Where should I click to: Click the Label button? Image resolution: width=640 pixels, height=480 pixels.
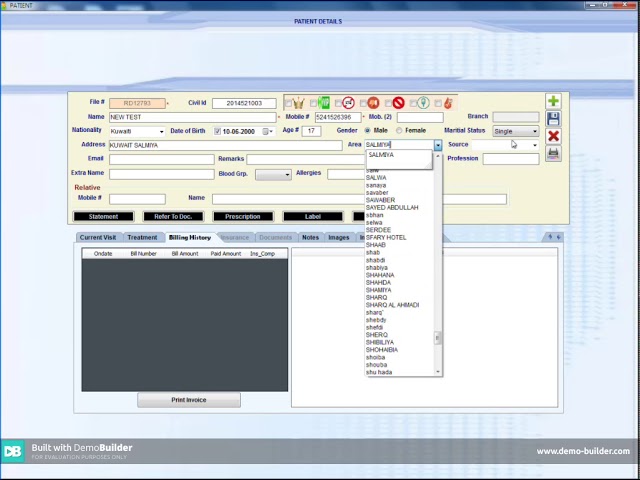(313, 217)
